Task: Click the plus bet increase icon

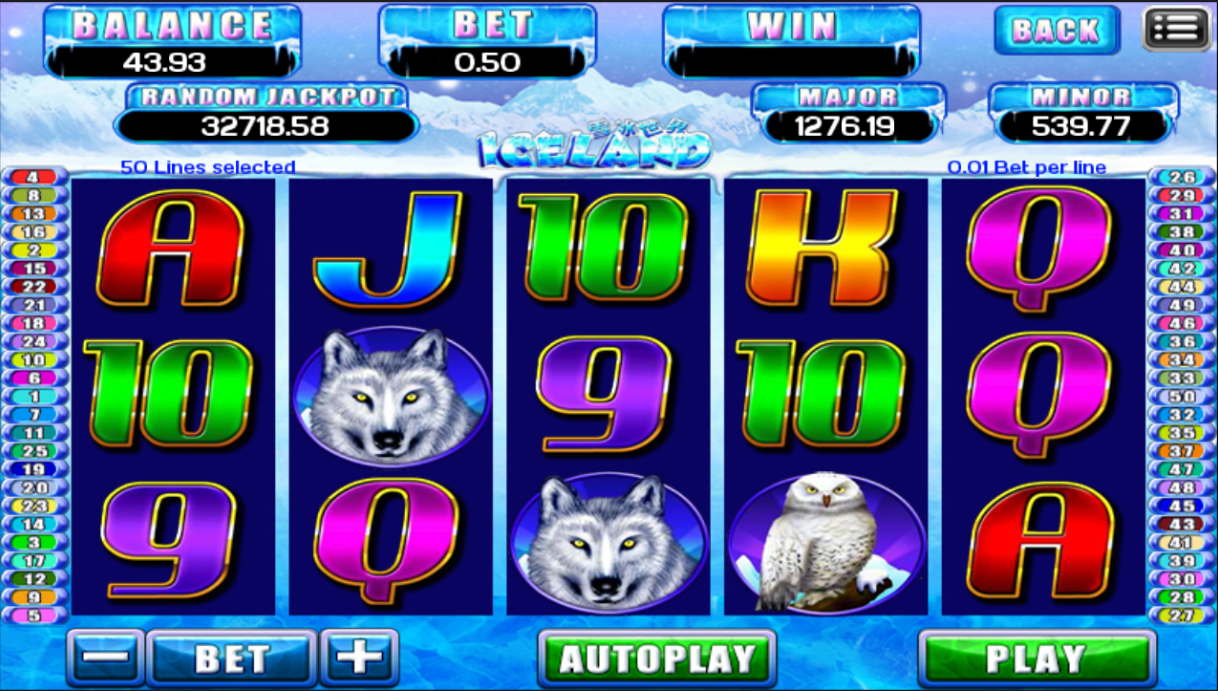Action: click(359, 658)
